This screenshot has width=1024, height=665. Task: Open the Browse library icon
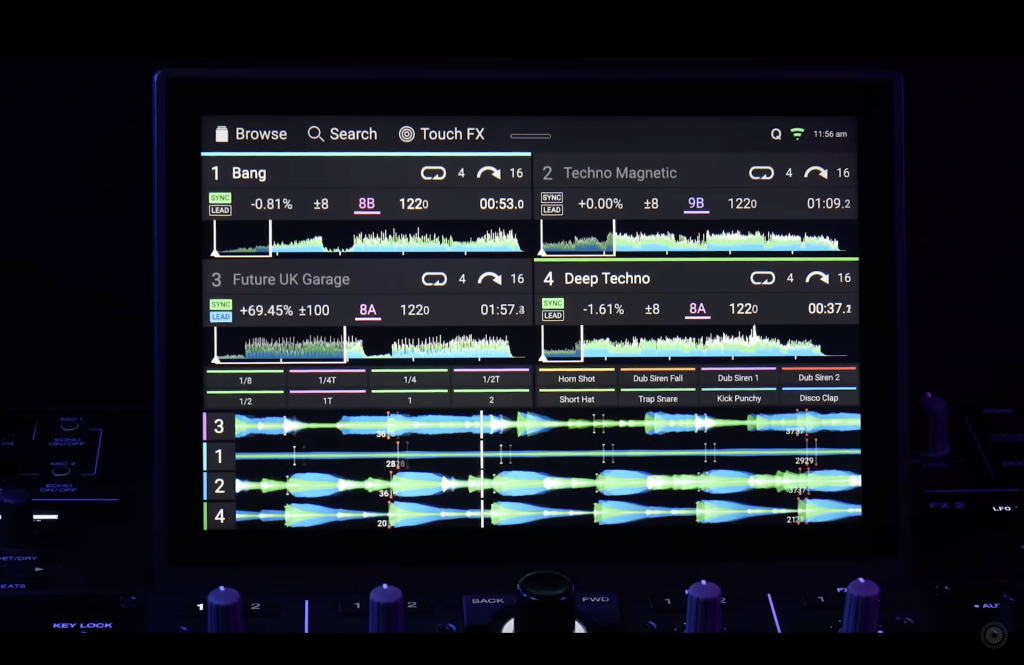coord(222,134)
